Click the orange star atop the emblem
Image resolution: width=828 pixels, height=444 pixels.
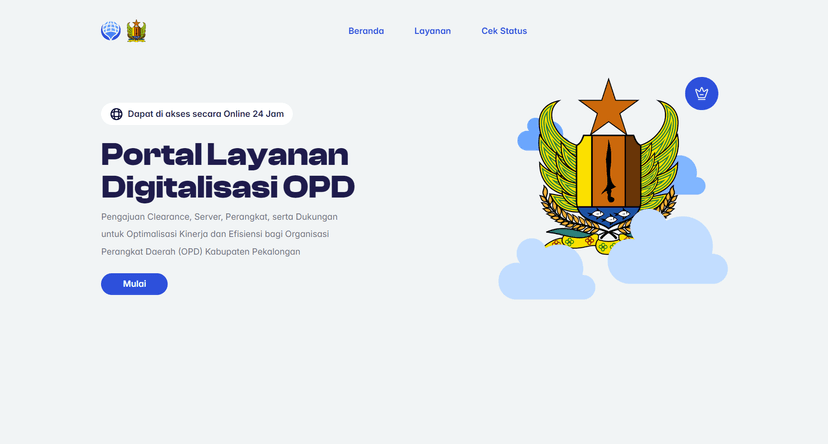tap(608, 106)
